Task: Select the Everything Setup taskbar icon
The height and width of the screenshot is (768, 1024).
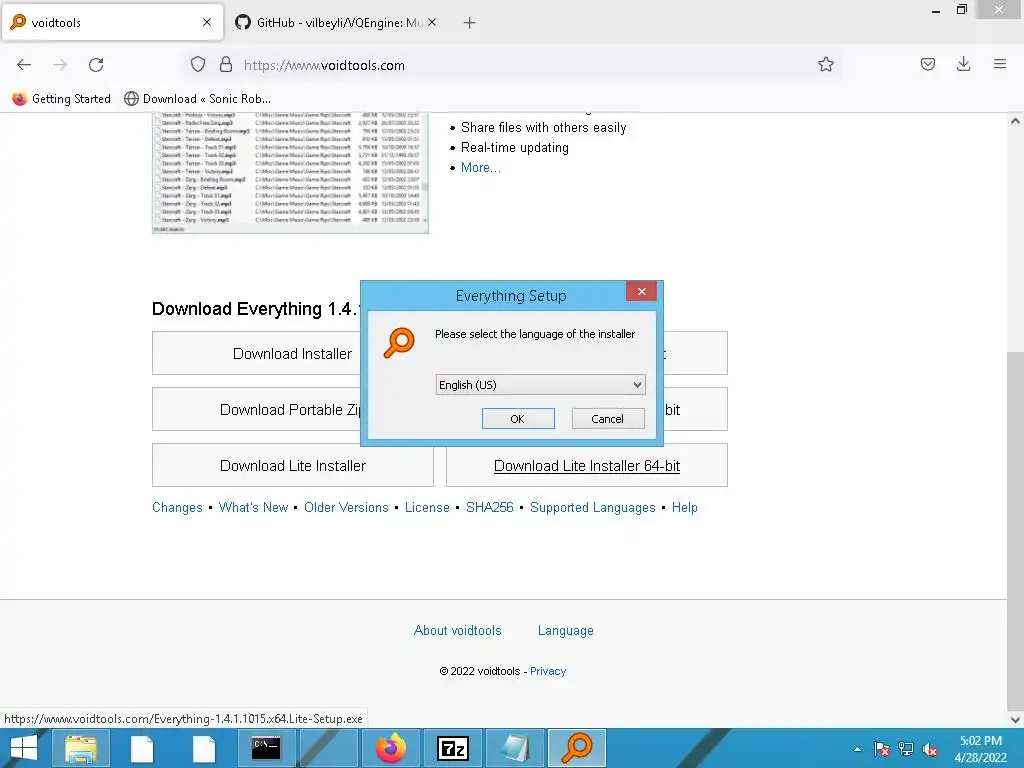Action: pyautogui.click(x=577, y=748)
